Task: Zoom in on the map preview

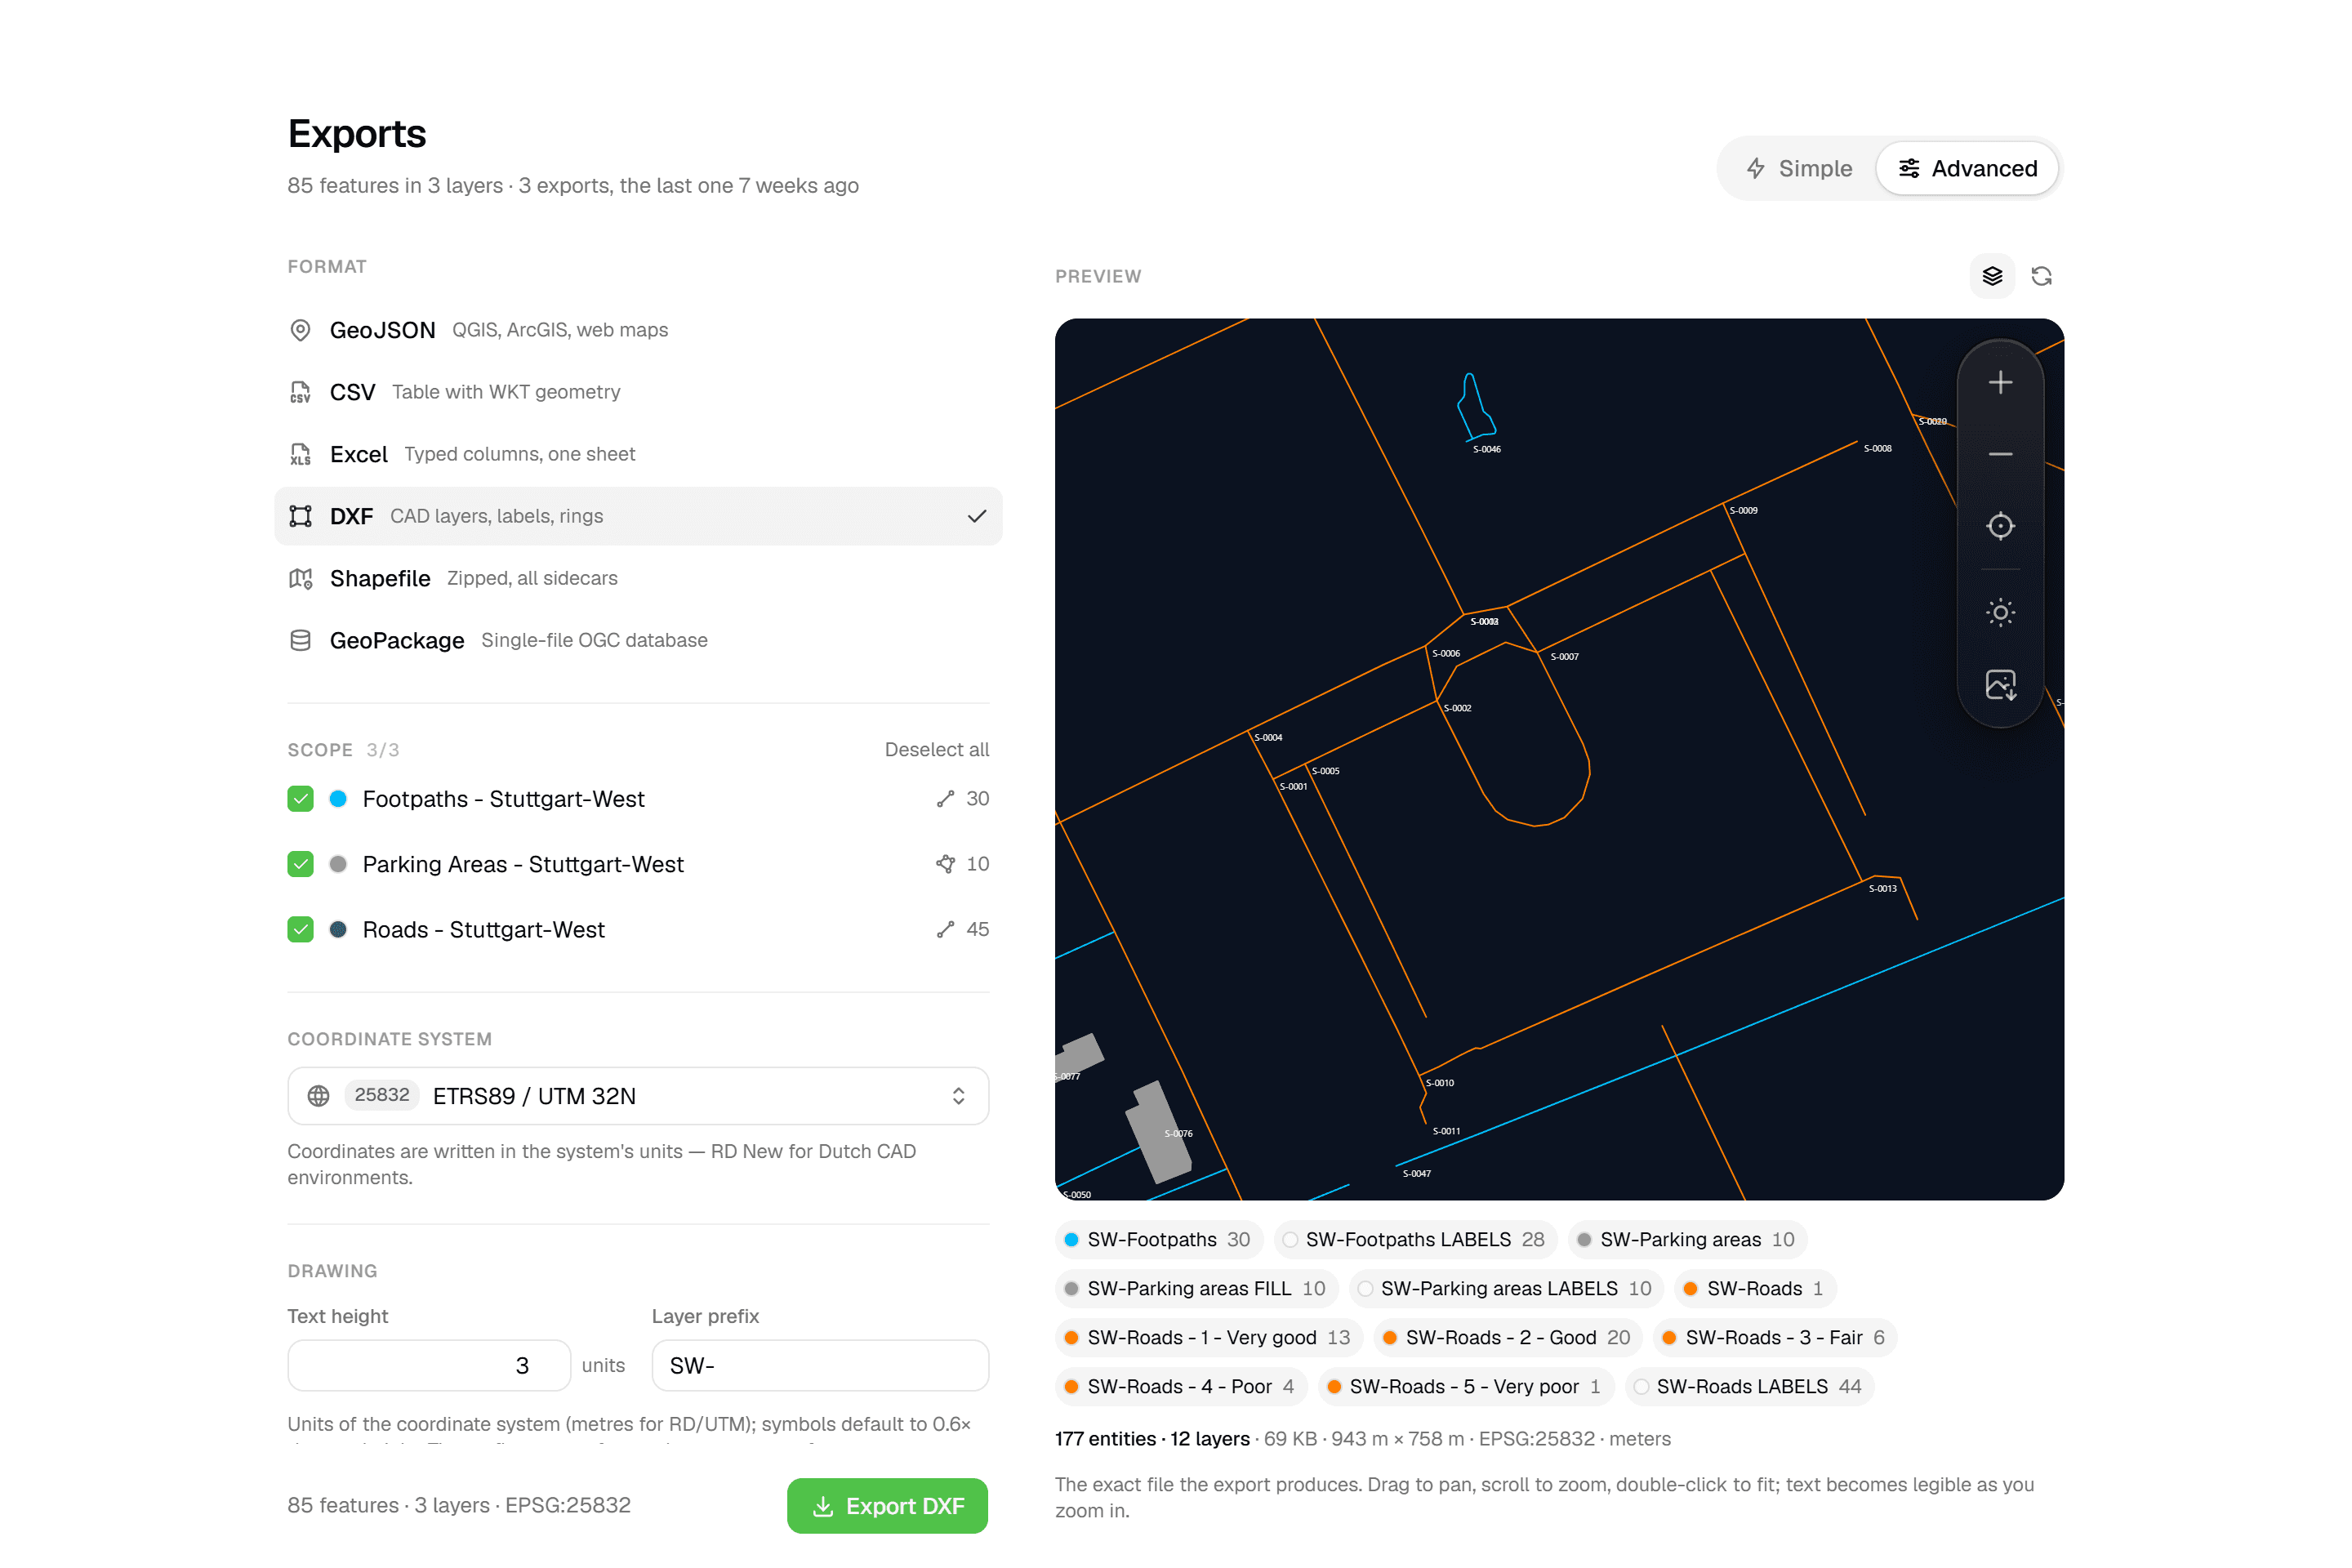Action: tap(2000, 383)
